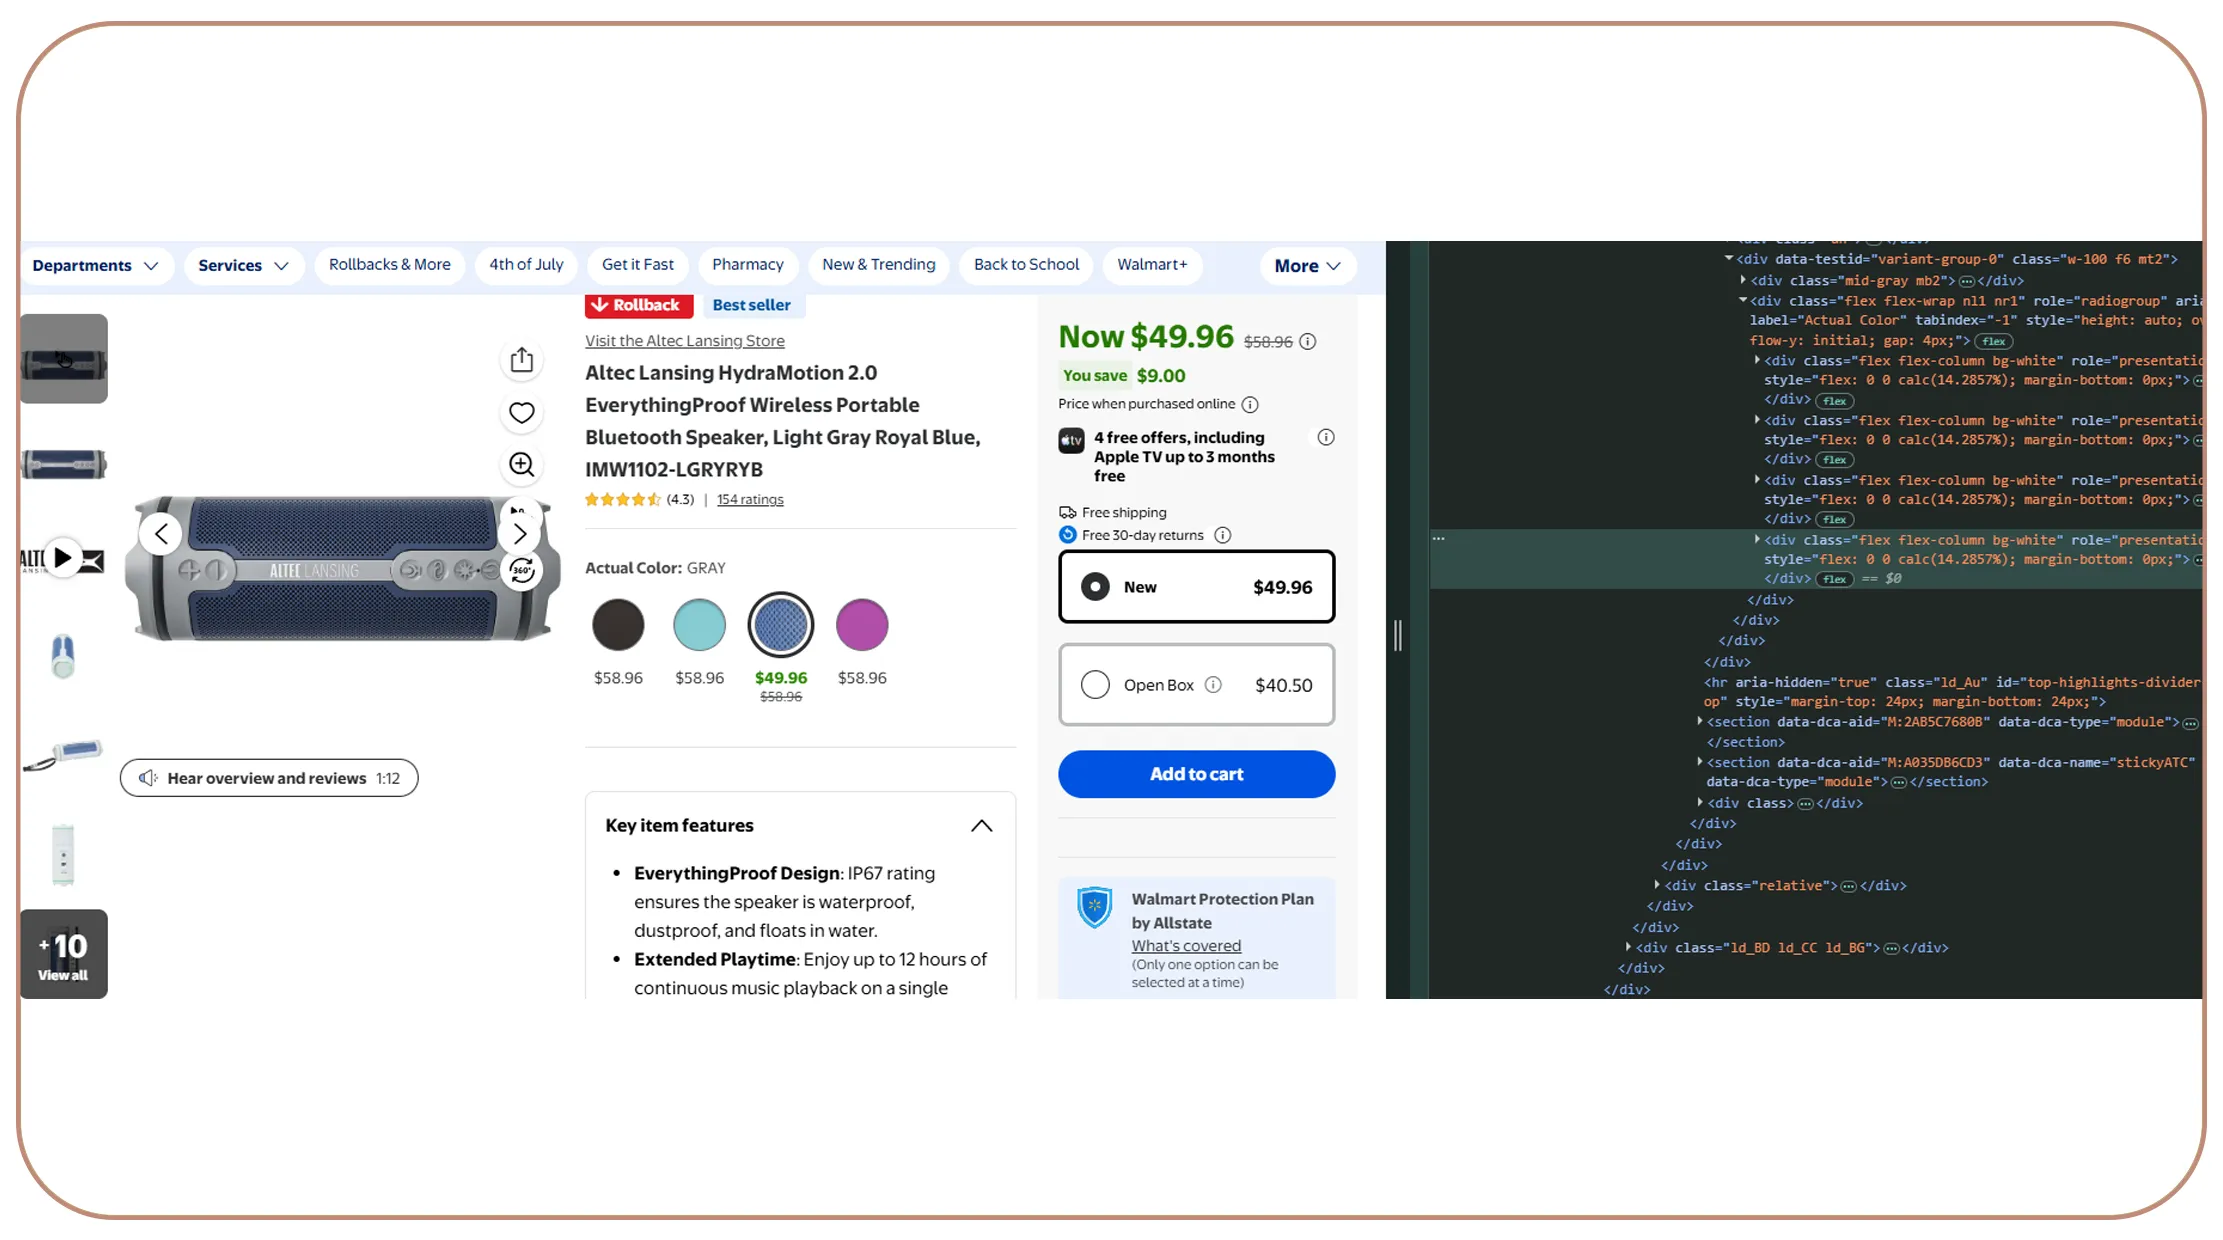Play the product video thumbnail
The height and width of the screenshot is (1240, 2223).
pyautogui.click(x=63, y=558)
